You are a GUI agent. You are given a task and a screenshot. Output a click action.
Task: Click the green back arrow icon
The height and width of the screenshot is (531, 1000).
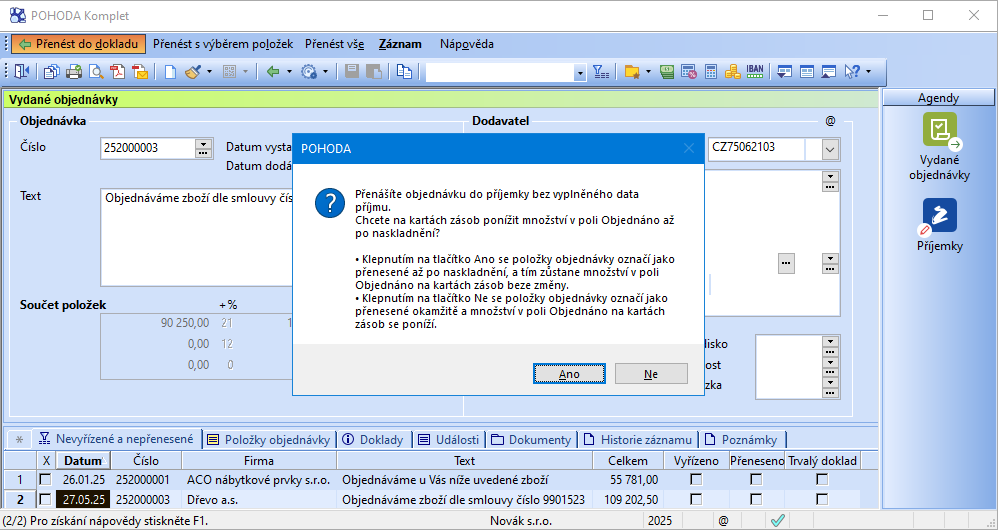coord(273,71)
